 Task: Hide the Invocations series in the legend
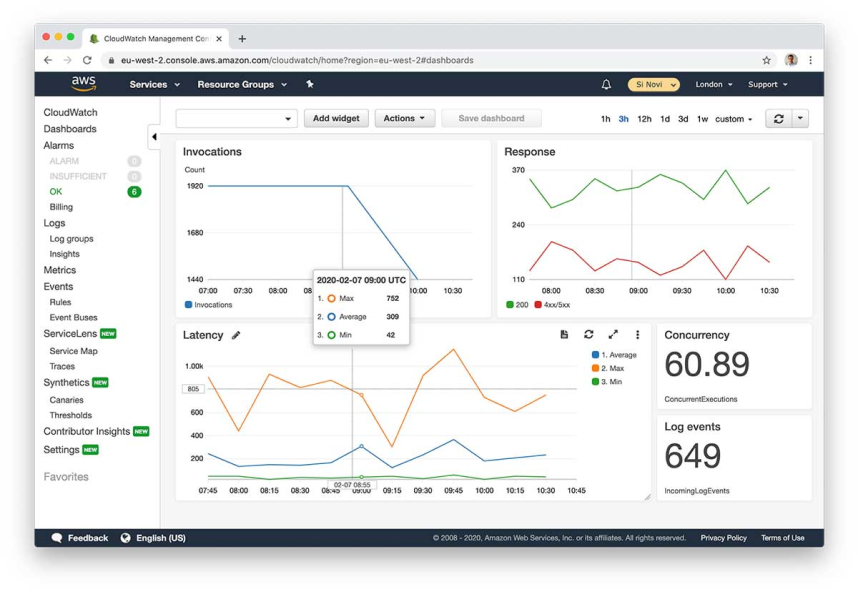[207, 304]
